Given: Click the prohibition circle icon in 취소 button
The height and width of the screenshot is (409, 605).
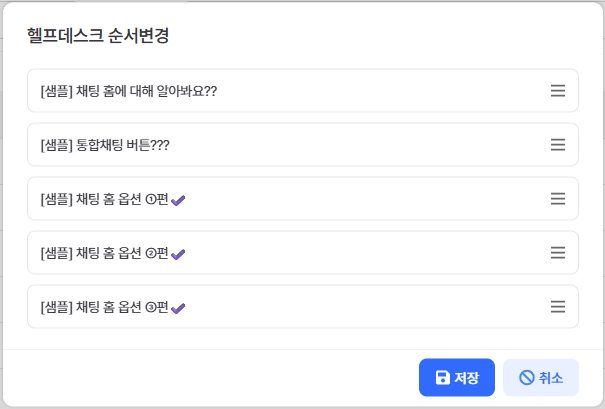Looking at the screenshot, I should point(526,378).
